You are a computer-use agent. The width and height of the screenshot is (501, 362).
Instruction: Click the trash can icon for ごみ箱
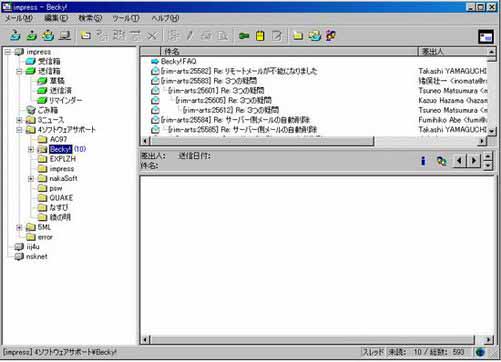pos(31,110)
